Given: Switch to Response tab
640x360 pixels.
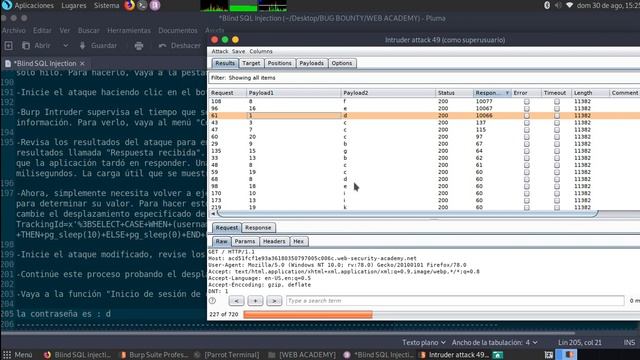Looking at the screenshot, I should point(258,228).
